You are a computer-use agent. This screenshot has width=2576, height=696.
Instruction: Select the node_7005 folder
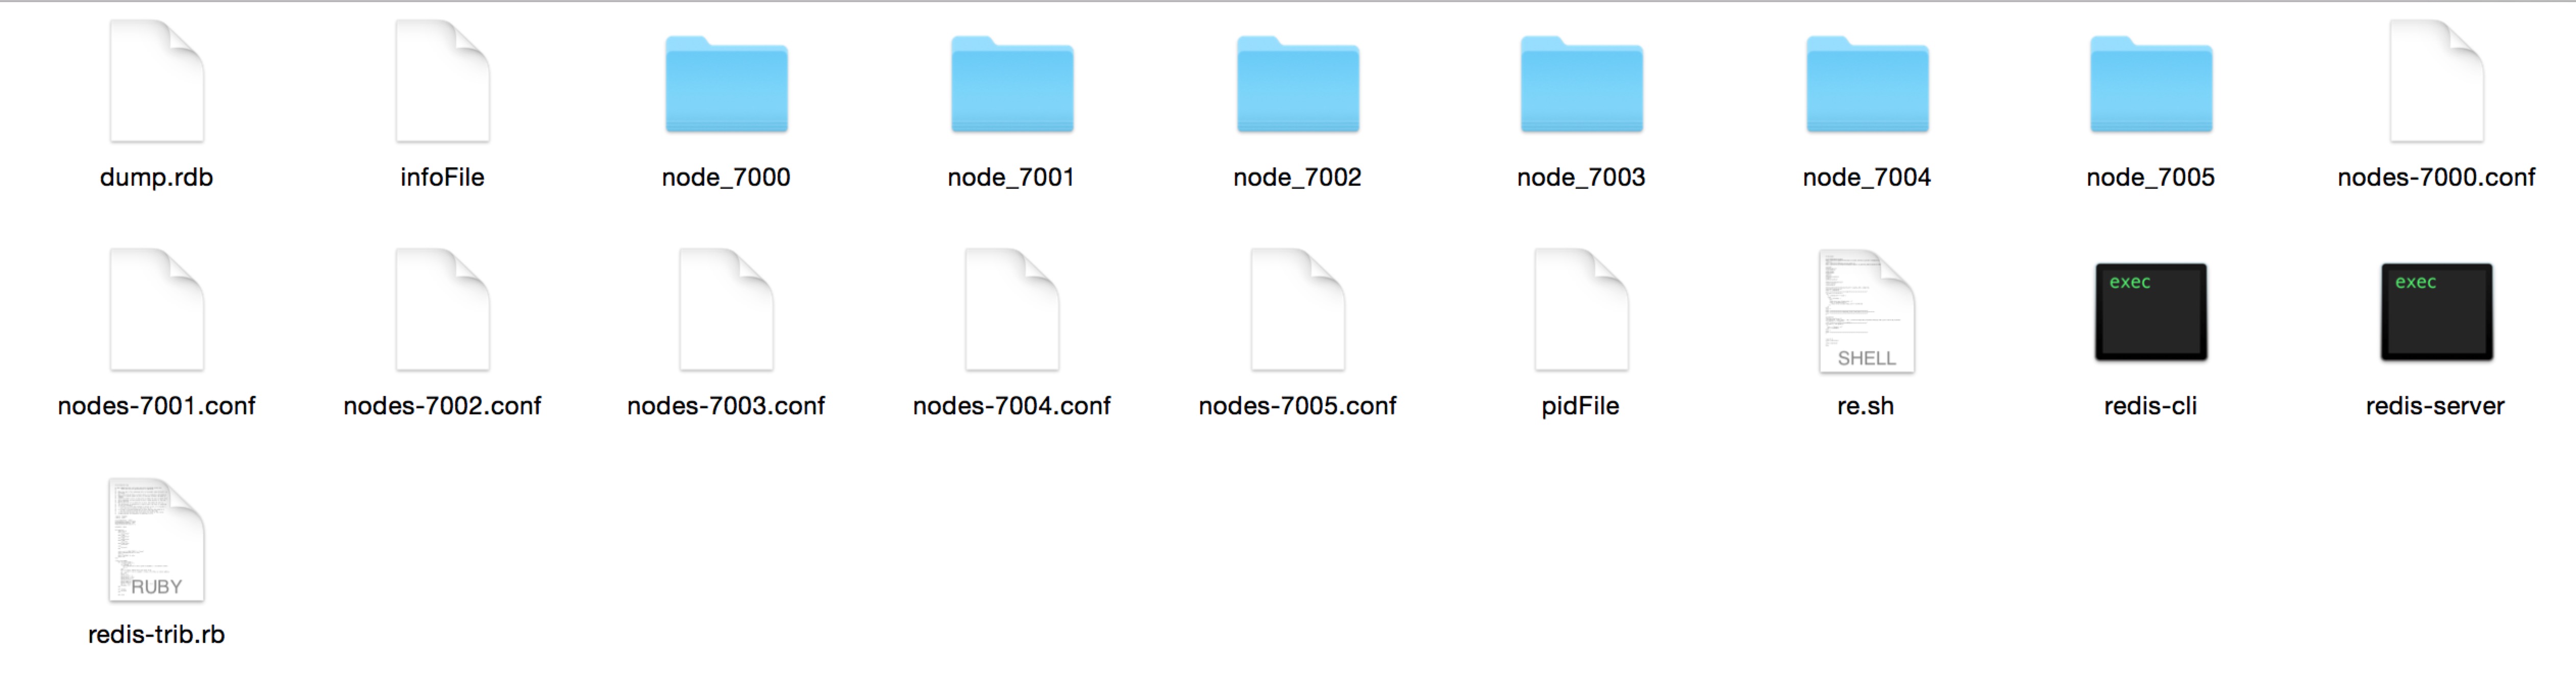2151,84
